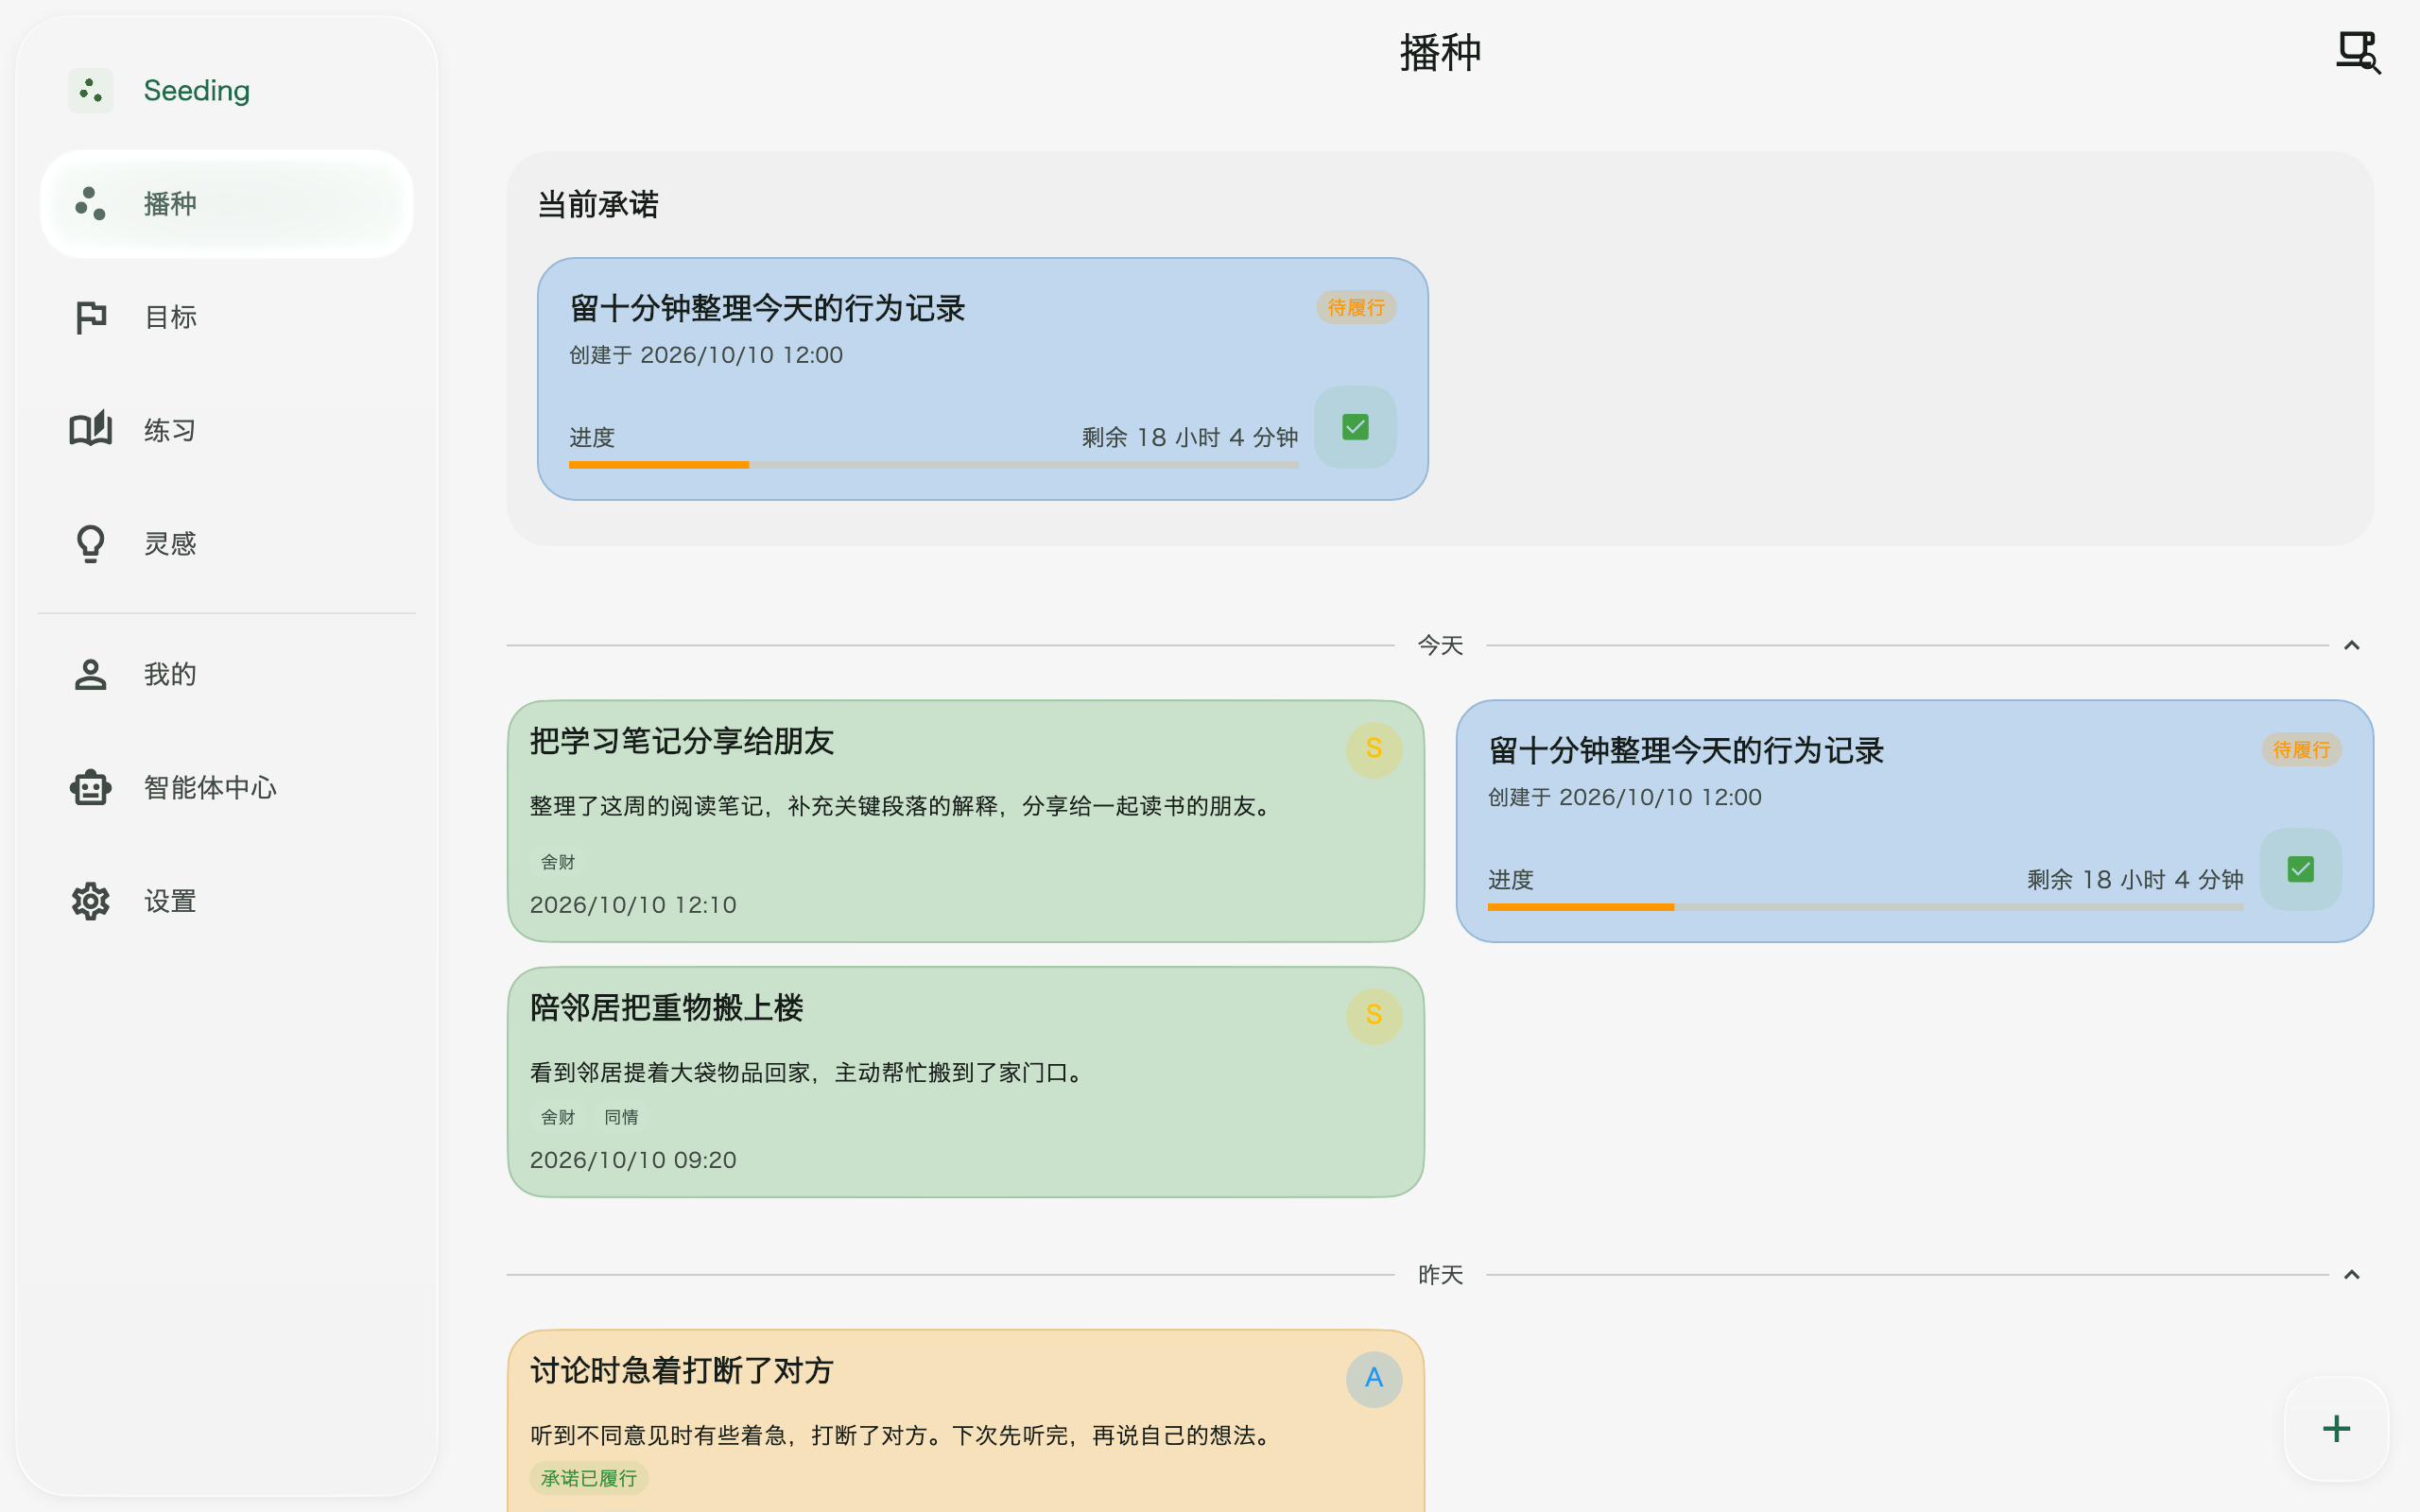Click the 目标 flag icon

pyautogui.click(x=90, y=317)
